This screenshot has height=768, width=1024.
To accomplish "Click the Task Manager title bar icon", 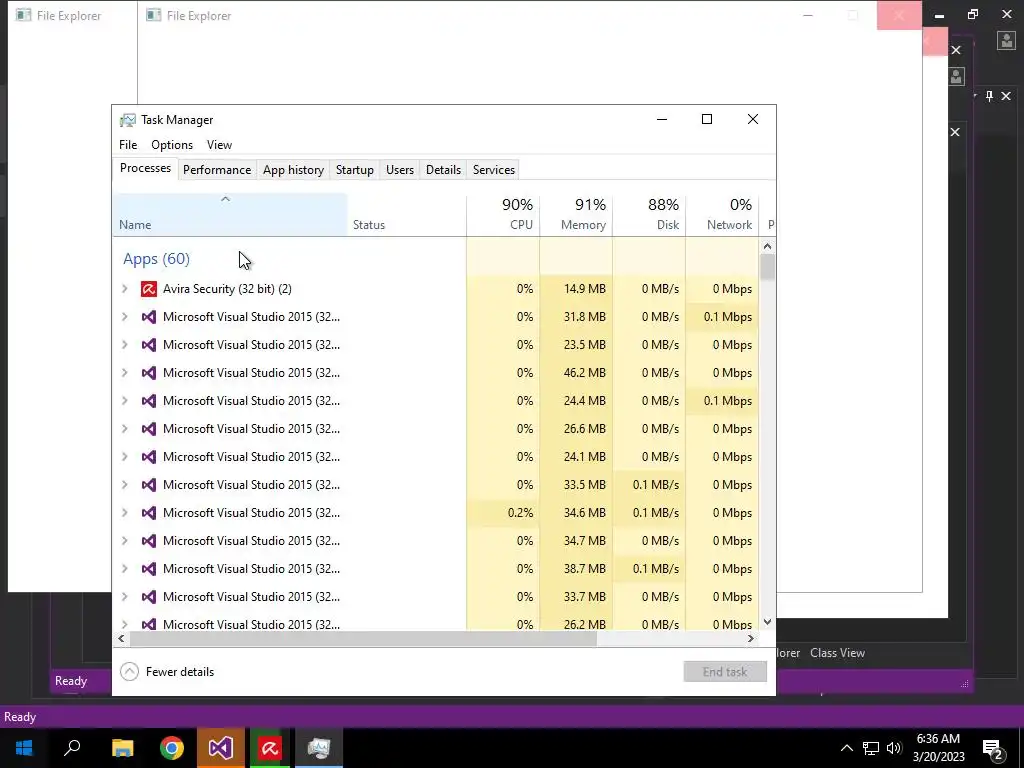I will (x=128, y=120).
